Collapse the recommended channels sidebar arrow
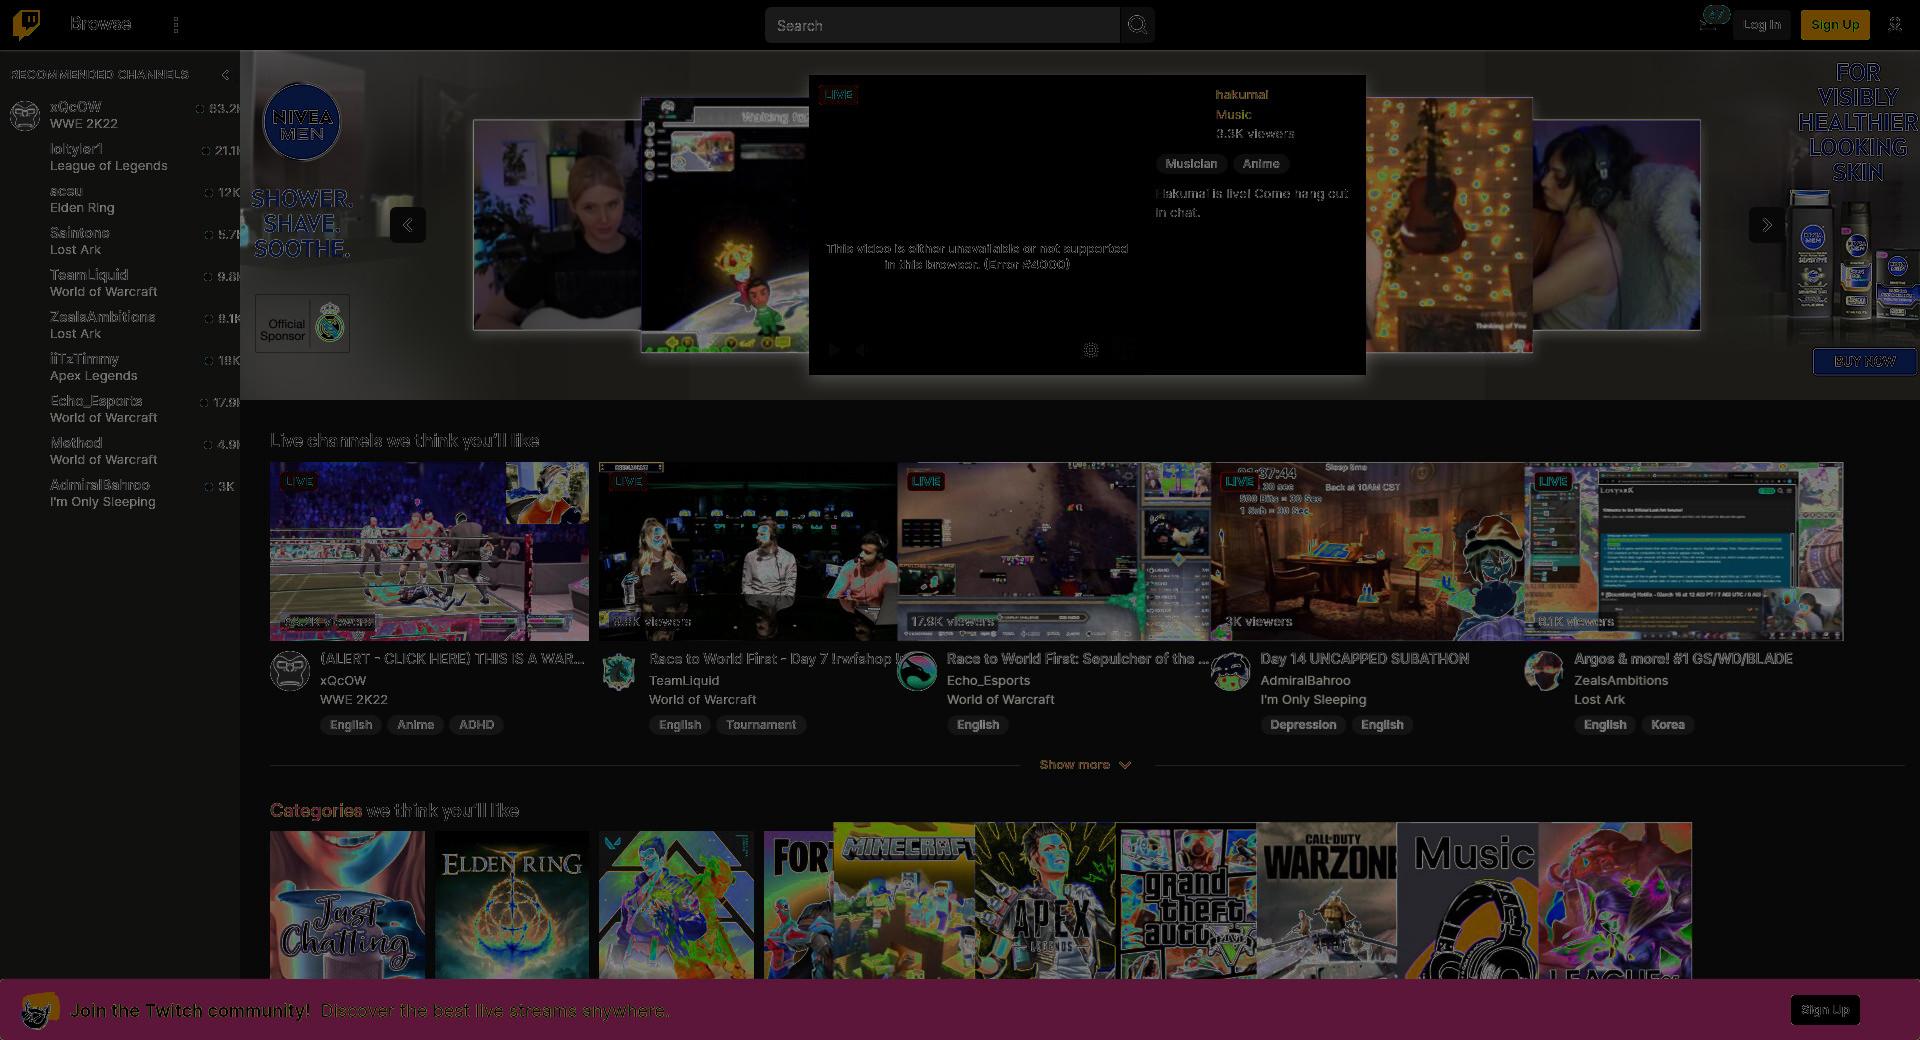Image resolution: width=1920 pixels, height=1040 pixels. (225, 75)
